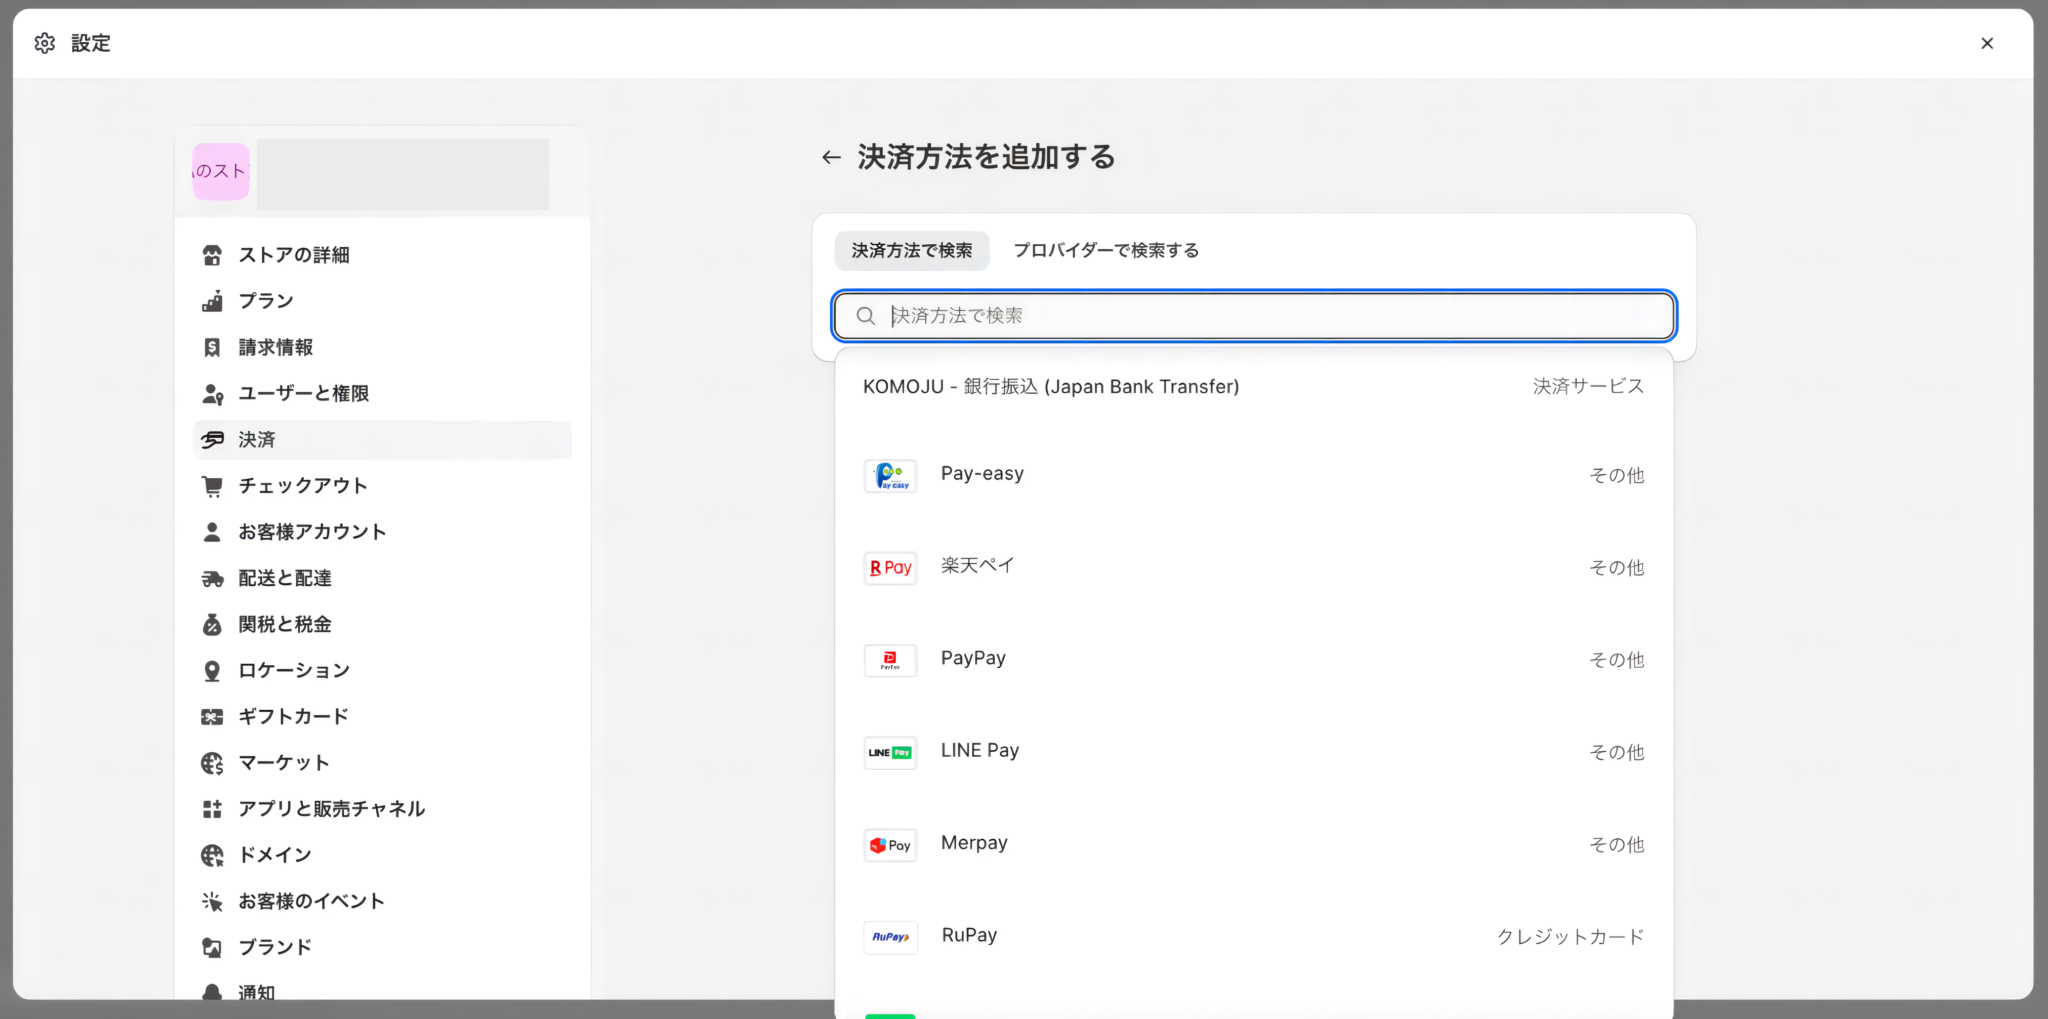Click the チェックアウト cart icon in sidebar

pyautogui.click(x=212, y=485)
